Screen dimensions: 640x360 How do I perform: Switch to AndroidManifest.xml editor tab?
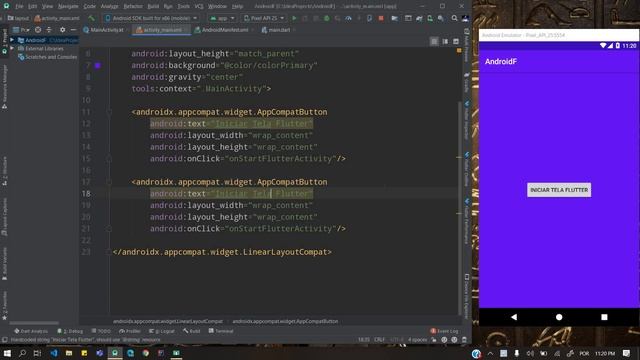(224, 30)
